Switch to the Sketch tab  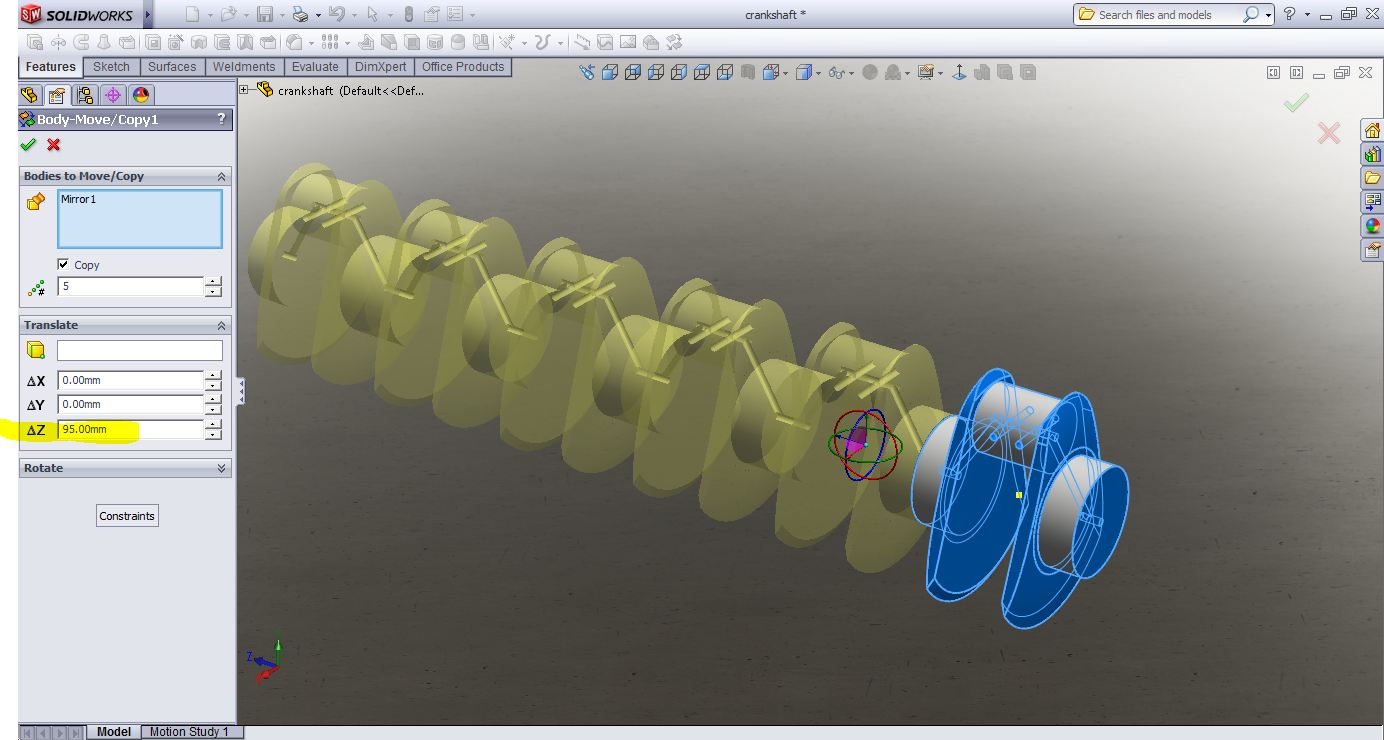[x=111, y=66]
